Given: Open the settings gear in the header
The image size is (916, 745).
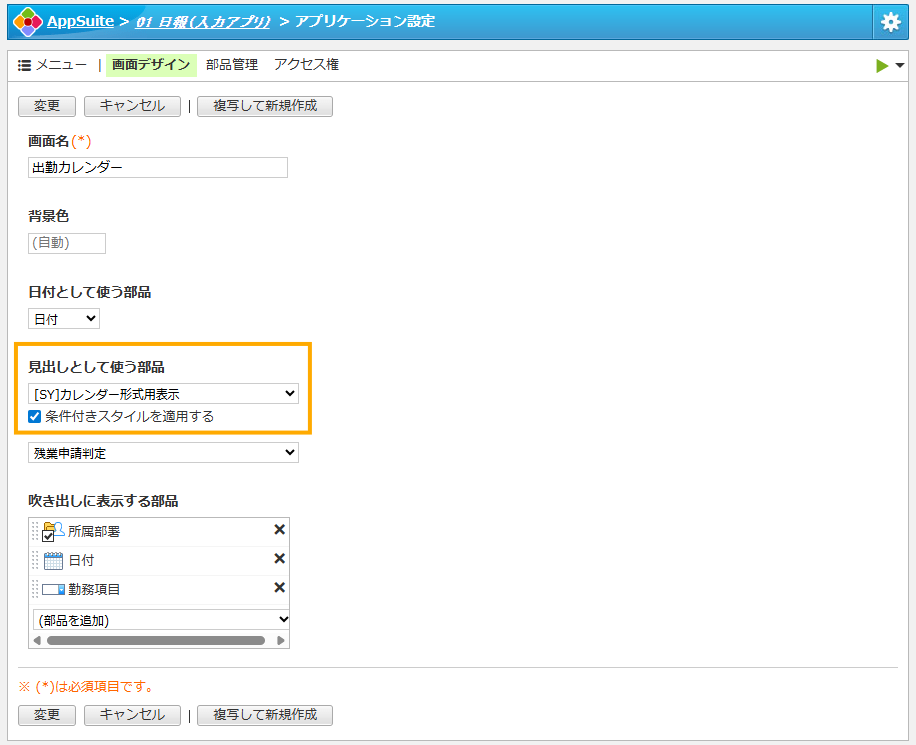Looking at the screenshot, I should click(890, 22).
